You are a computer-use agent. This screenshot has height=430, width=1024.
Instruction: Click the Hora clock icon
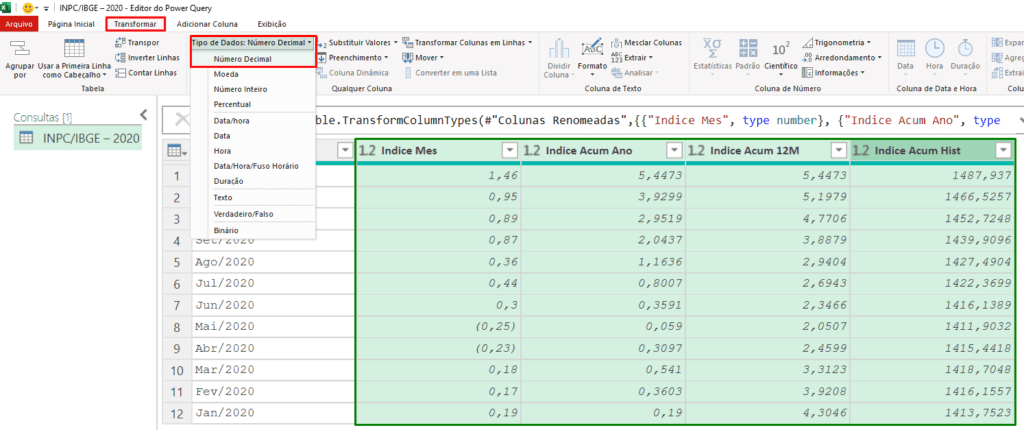pos(935,50)
